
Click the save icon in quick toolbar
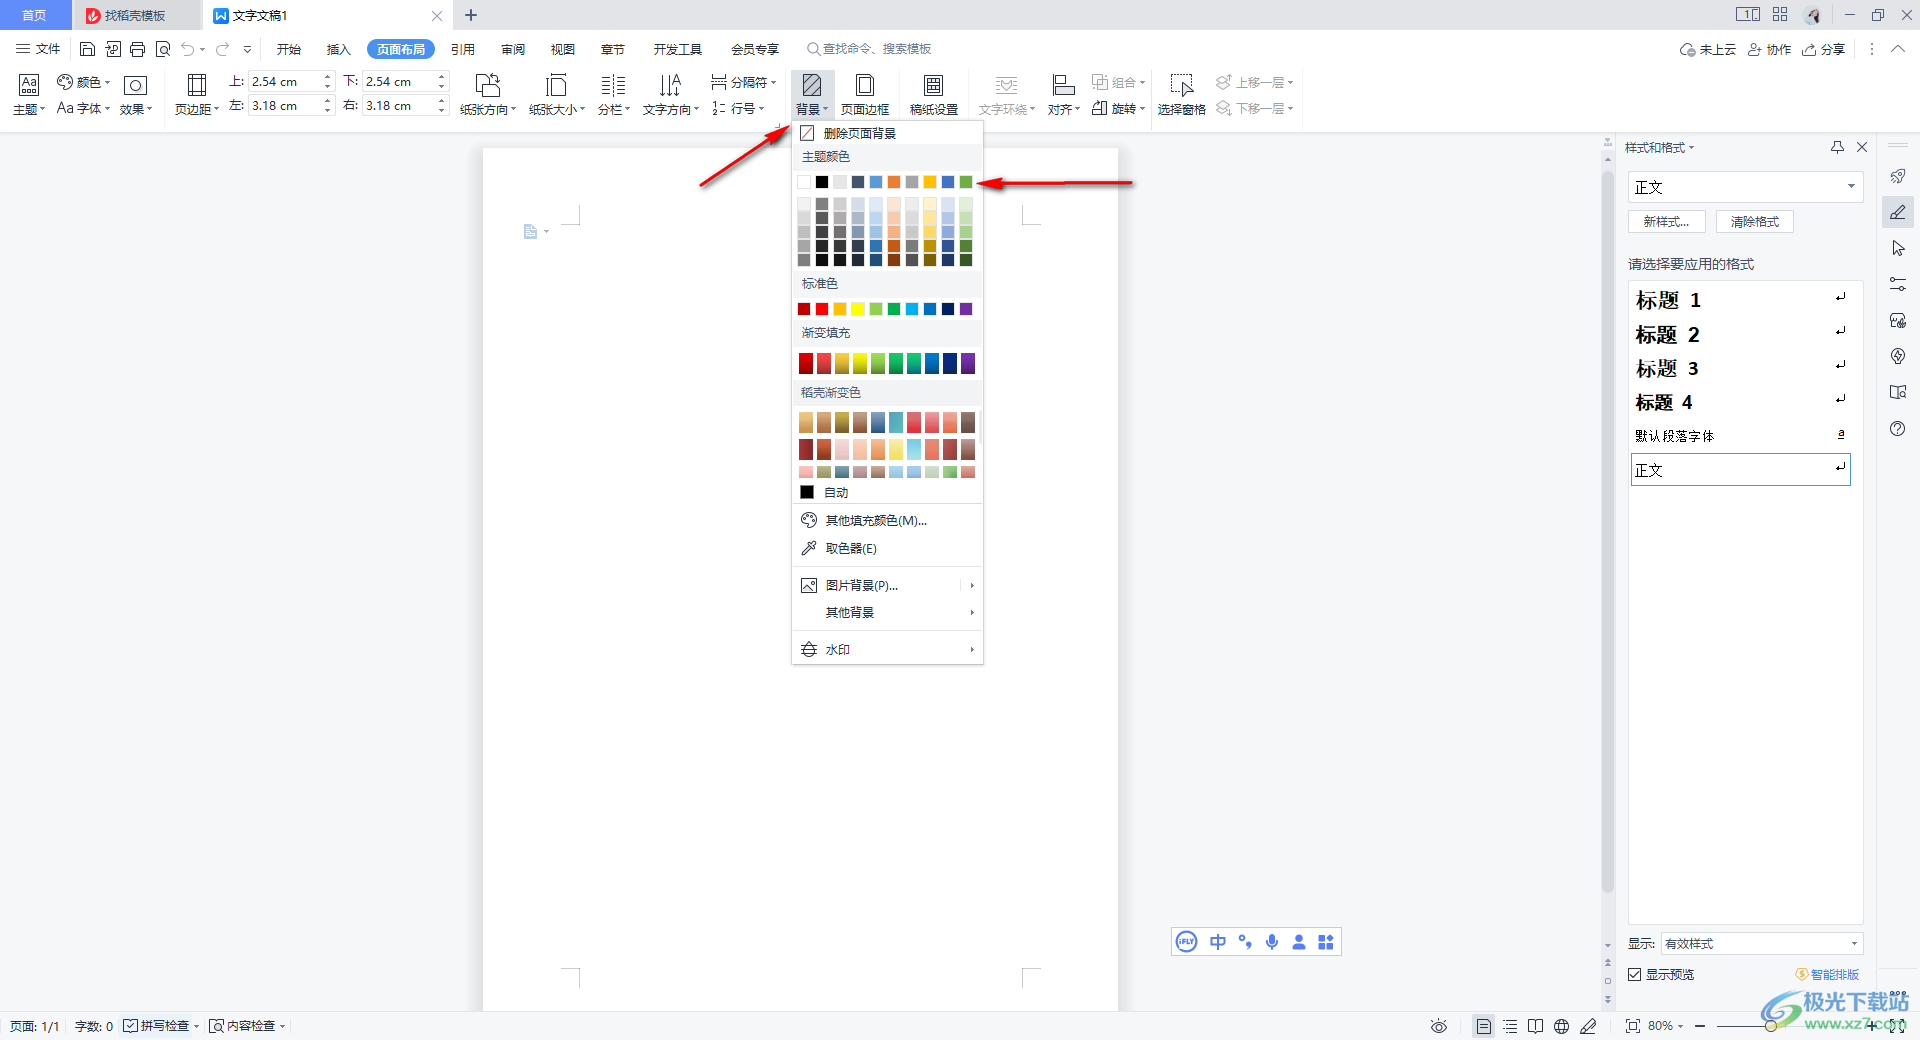tap(87, 49)
